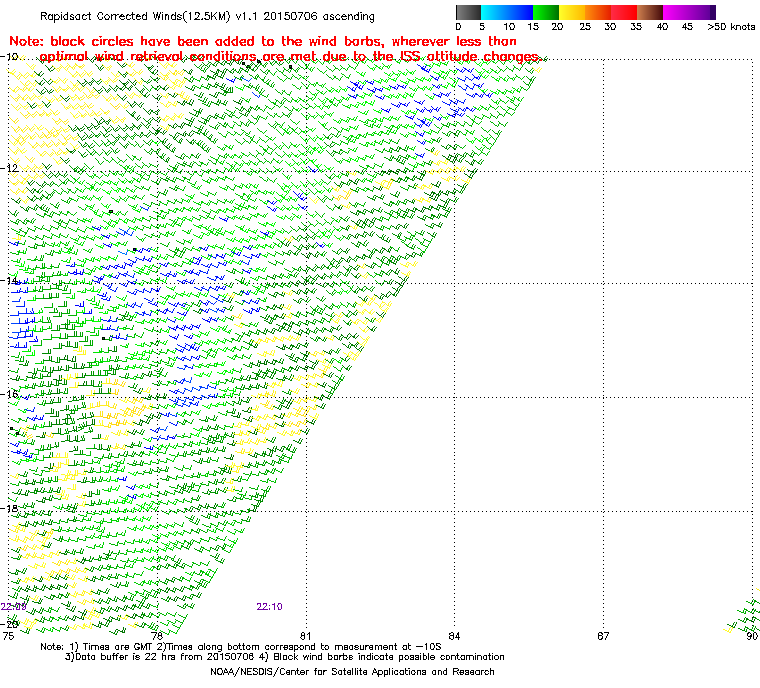The width and height of the screenshot is (760, 688).
Task: Click the '-10' latitude axis label
Action: (9, 57)
